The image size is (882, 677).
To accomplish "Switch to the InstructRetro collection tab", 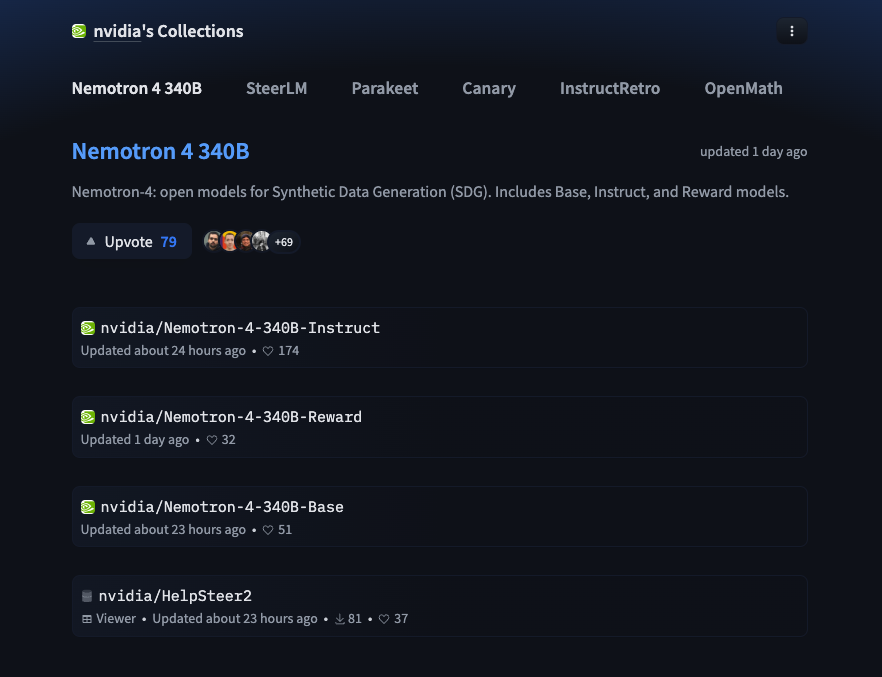I will 610,88.
